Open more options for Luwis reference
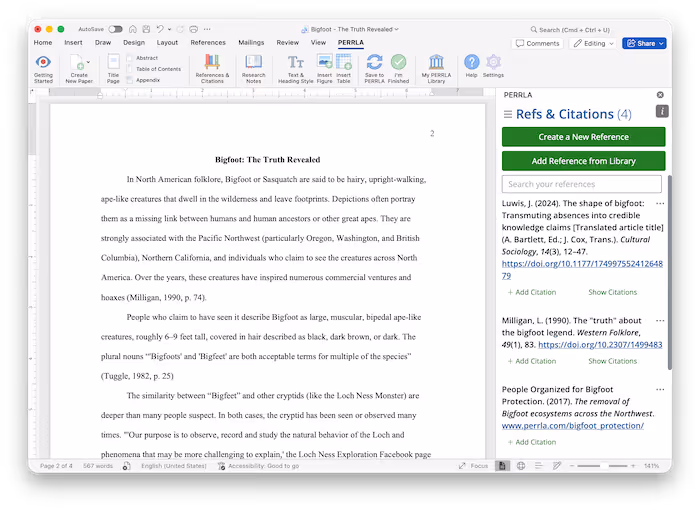 (x=660, y=204)
